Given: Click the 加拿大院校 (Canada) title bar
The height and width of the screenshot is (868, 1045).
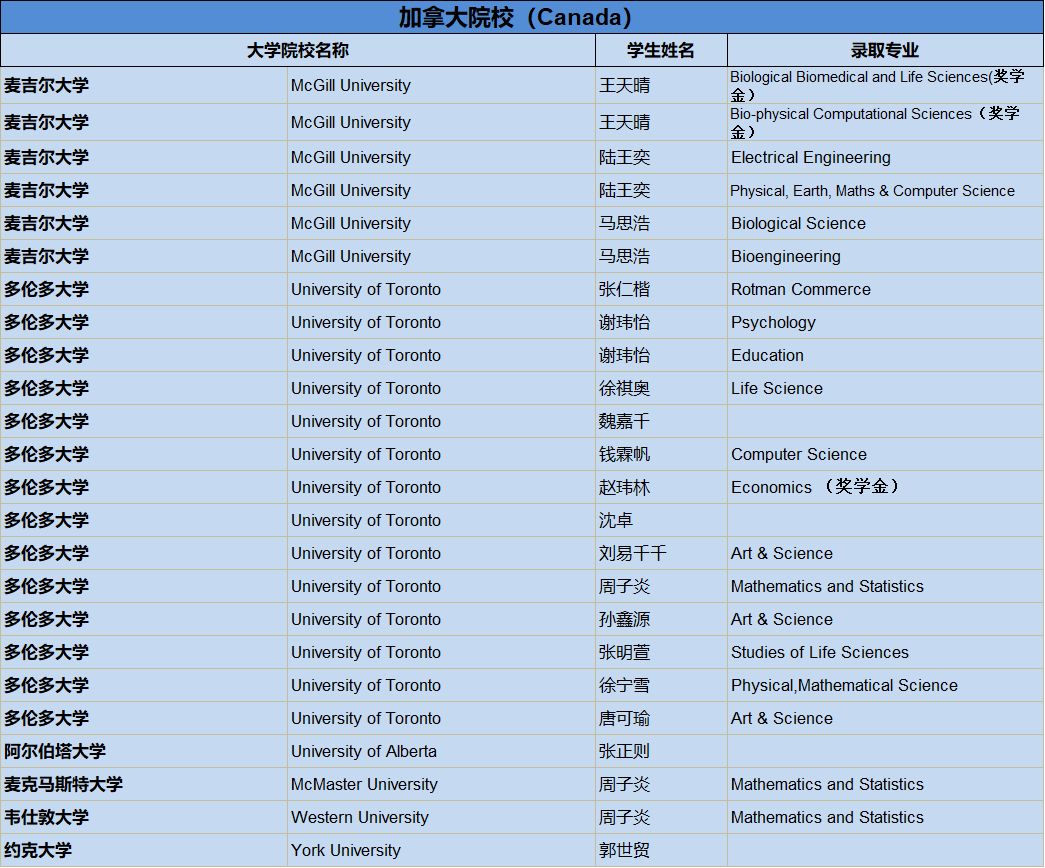Looking at the screenshot, I should [x=522, y=17].
